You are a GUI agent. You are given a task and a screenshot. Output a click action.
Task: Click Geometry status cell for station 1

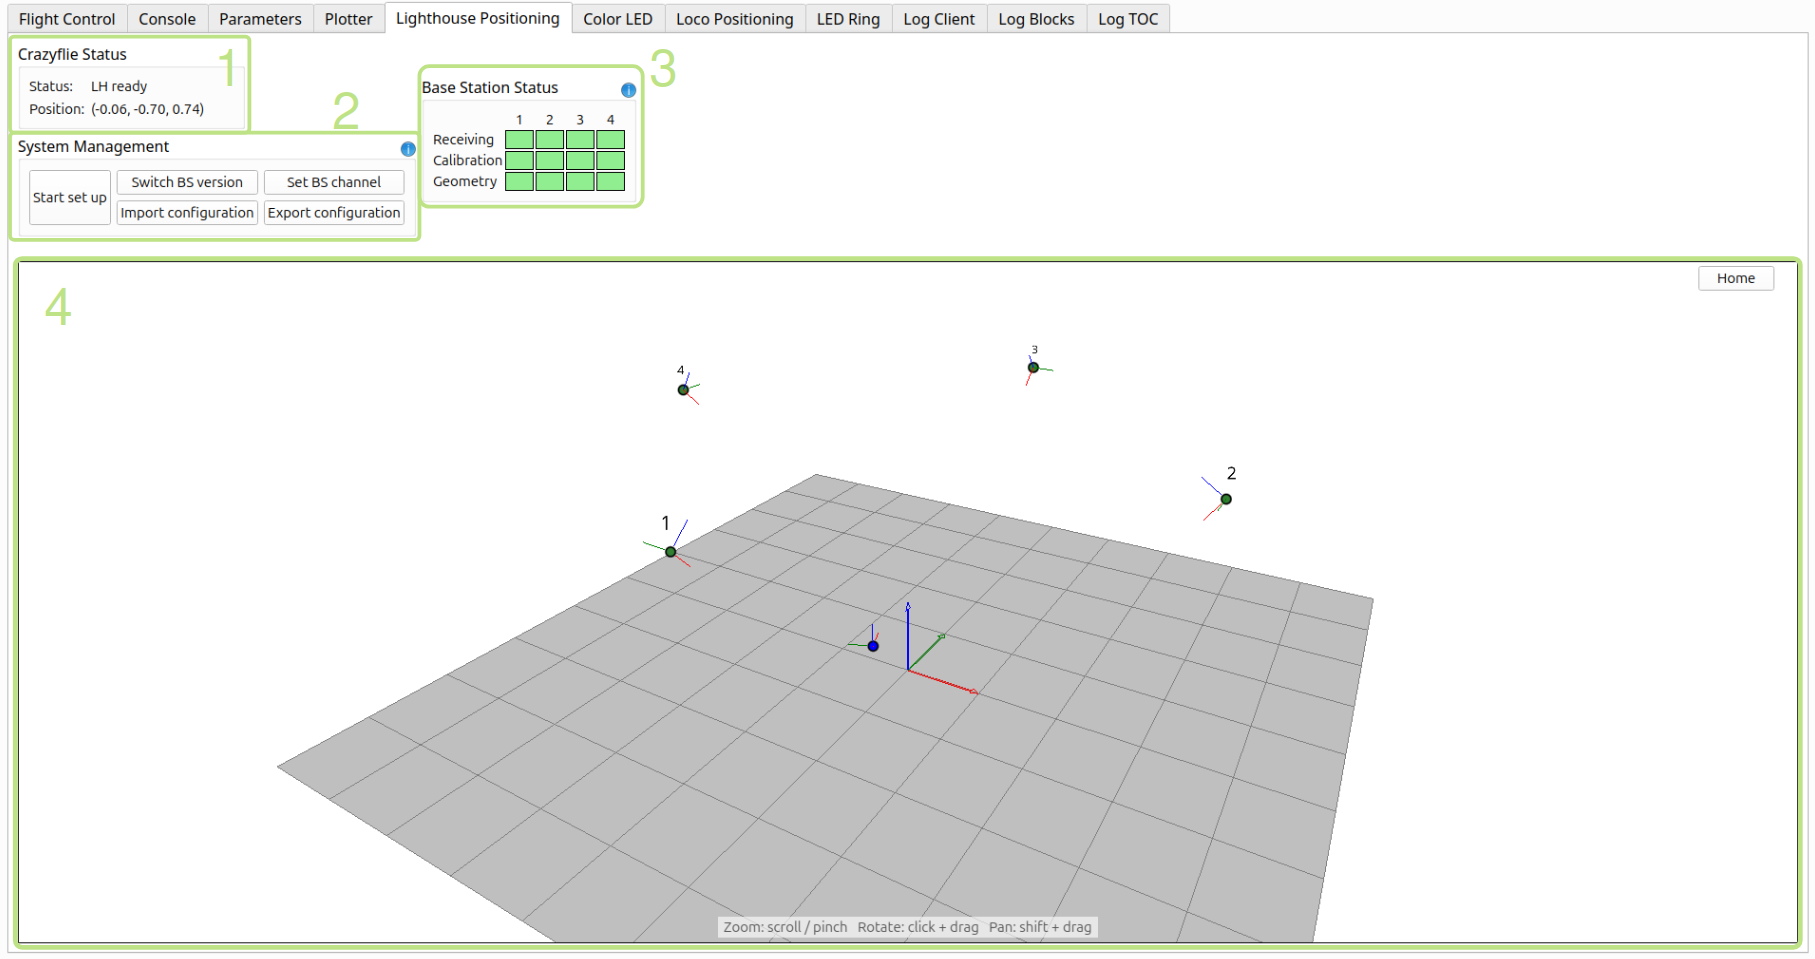click(x=519, y=181)
